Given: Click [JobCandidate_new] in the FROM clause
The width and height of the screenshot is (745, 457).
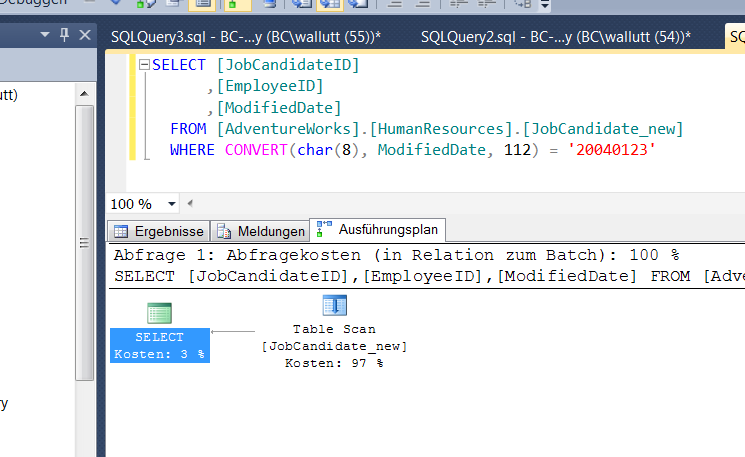Looking at the screenshot, I should click(603, 129).
